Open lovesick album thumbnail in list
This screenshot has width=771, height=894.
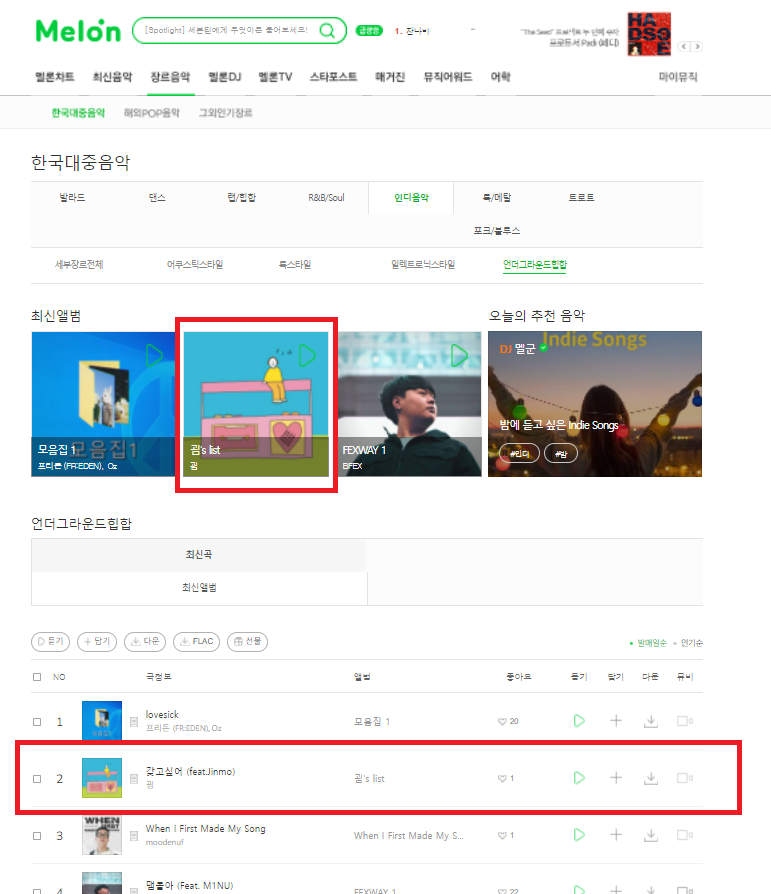coord(102,721)
